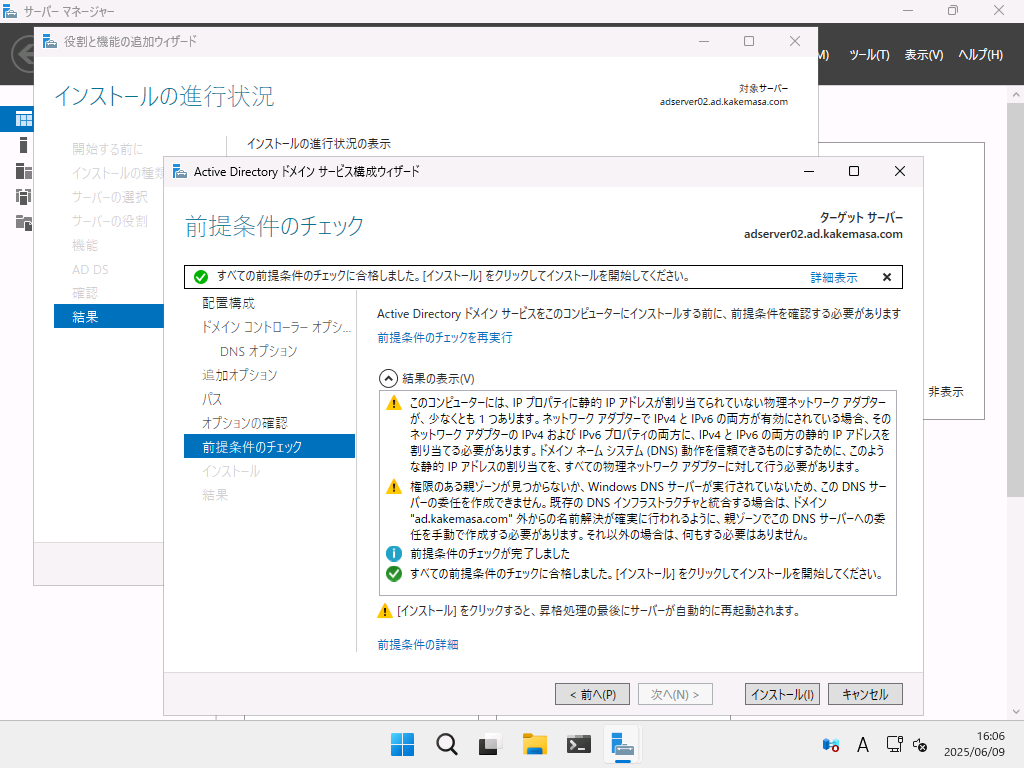
Task: Click the IME input mode indicator A
Action: click(x=863, y=745)
